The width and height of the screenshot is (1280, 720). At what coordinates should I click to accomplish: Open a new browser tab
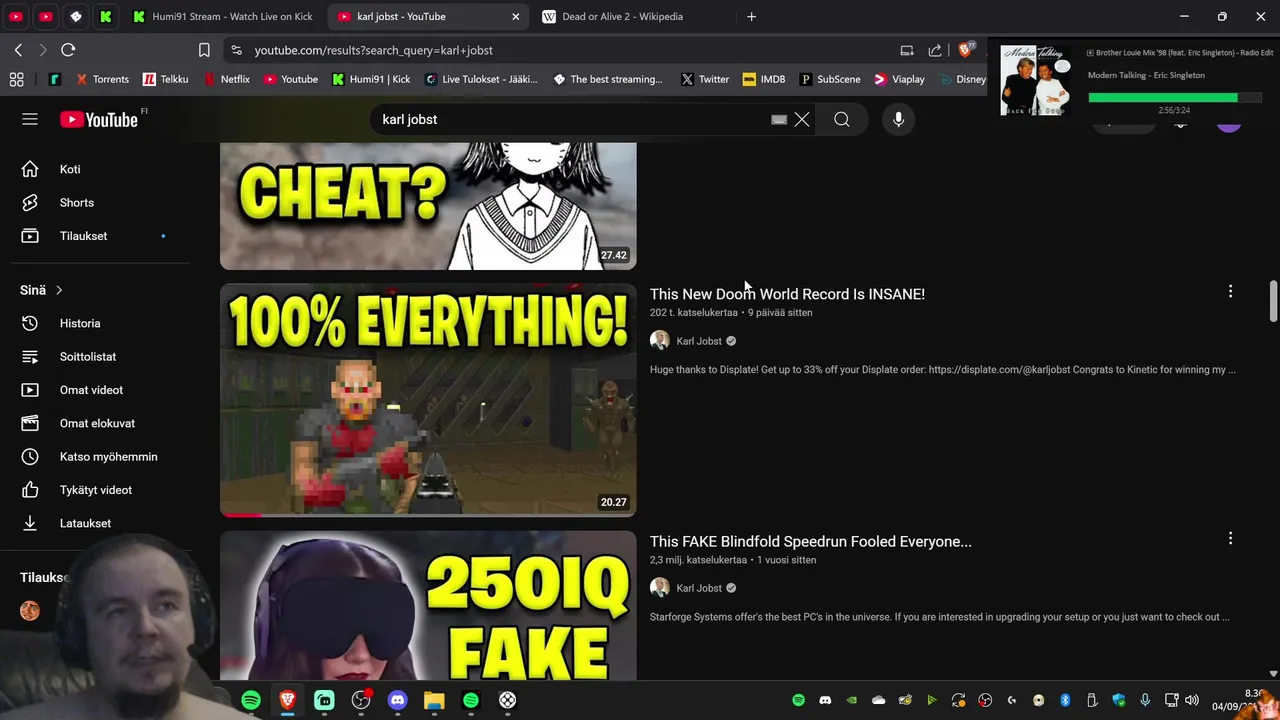pyautogui.click(x=752, y=16)
